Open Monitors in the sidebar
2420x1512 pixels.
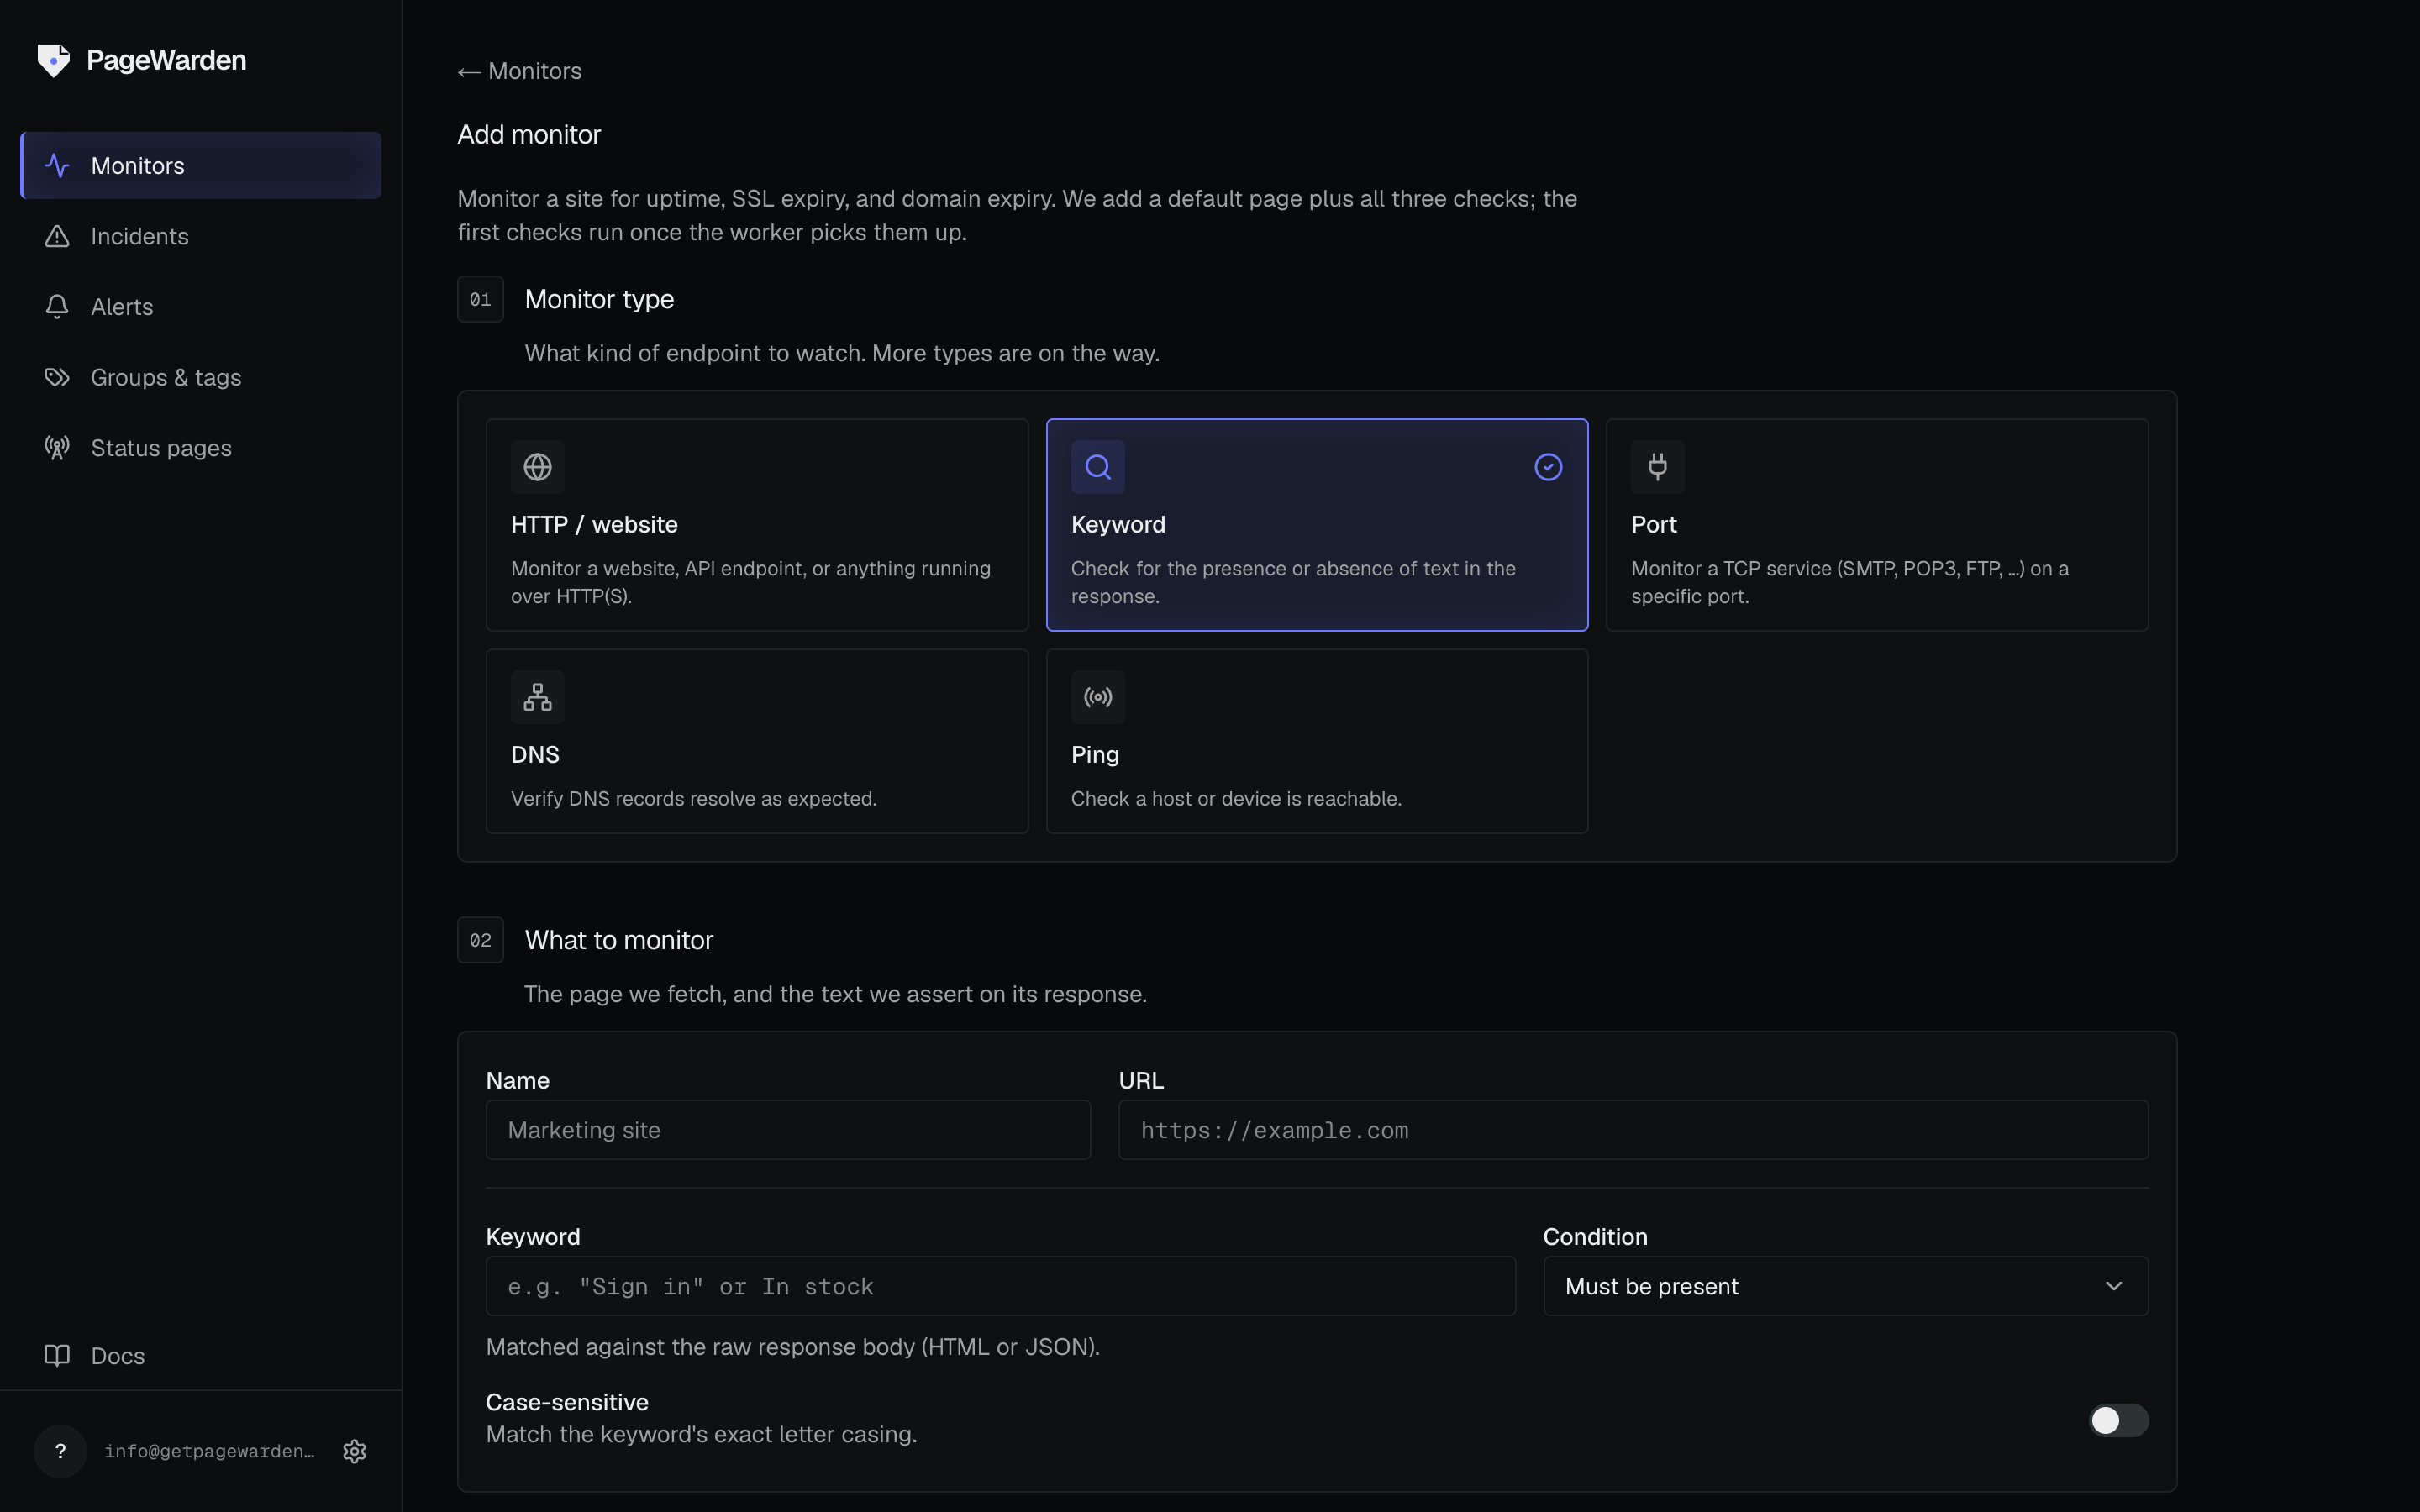pyautogui.click(x=201, y=165)
